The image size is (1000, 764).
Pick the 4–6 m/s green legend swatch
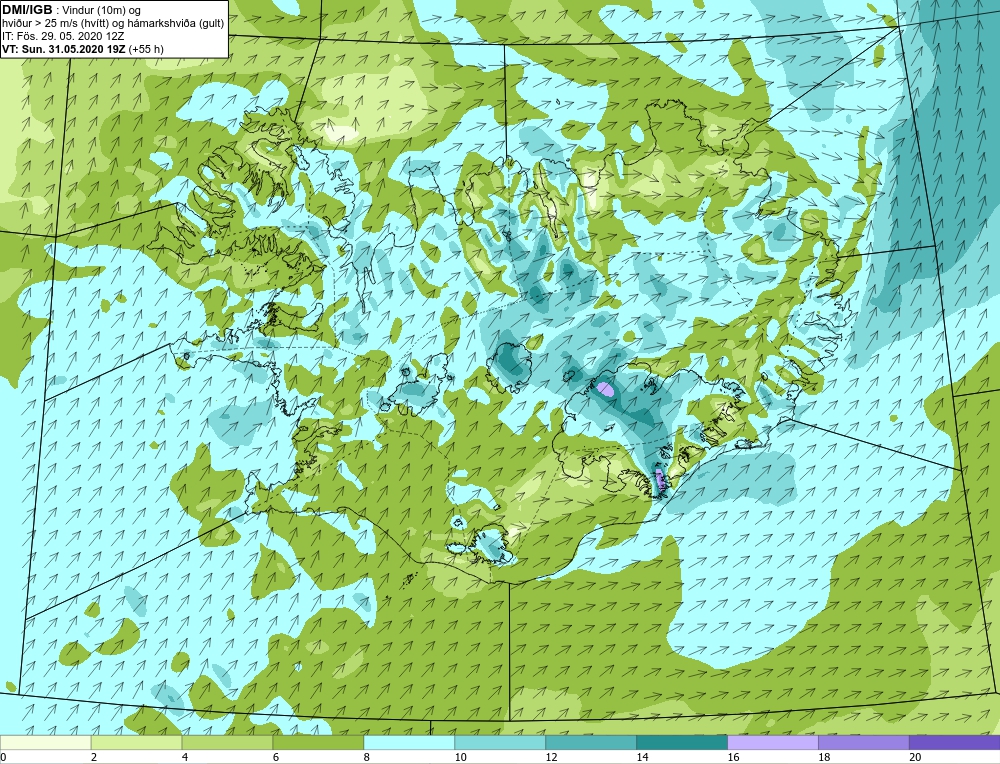coord(227,743)
